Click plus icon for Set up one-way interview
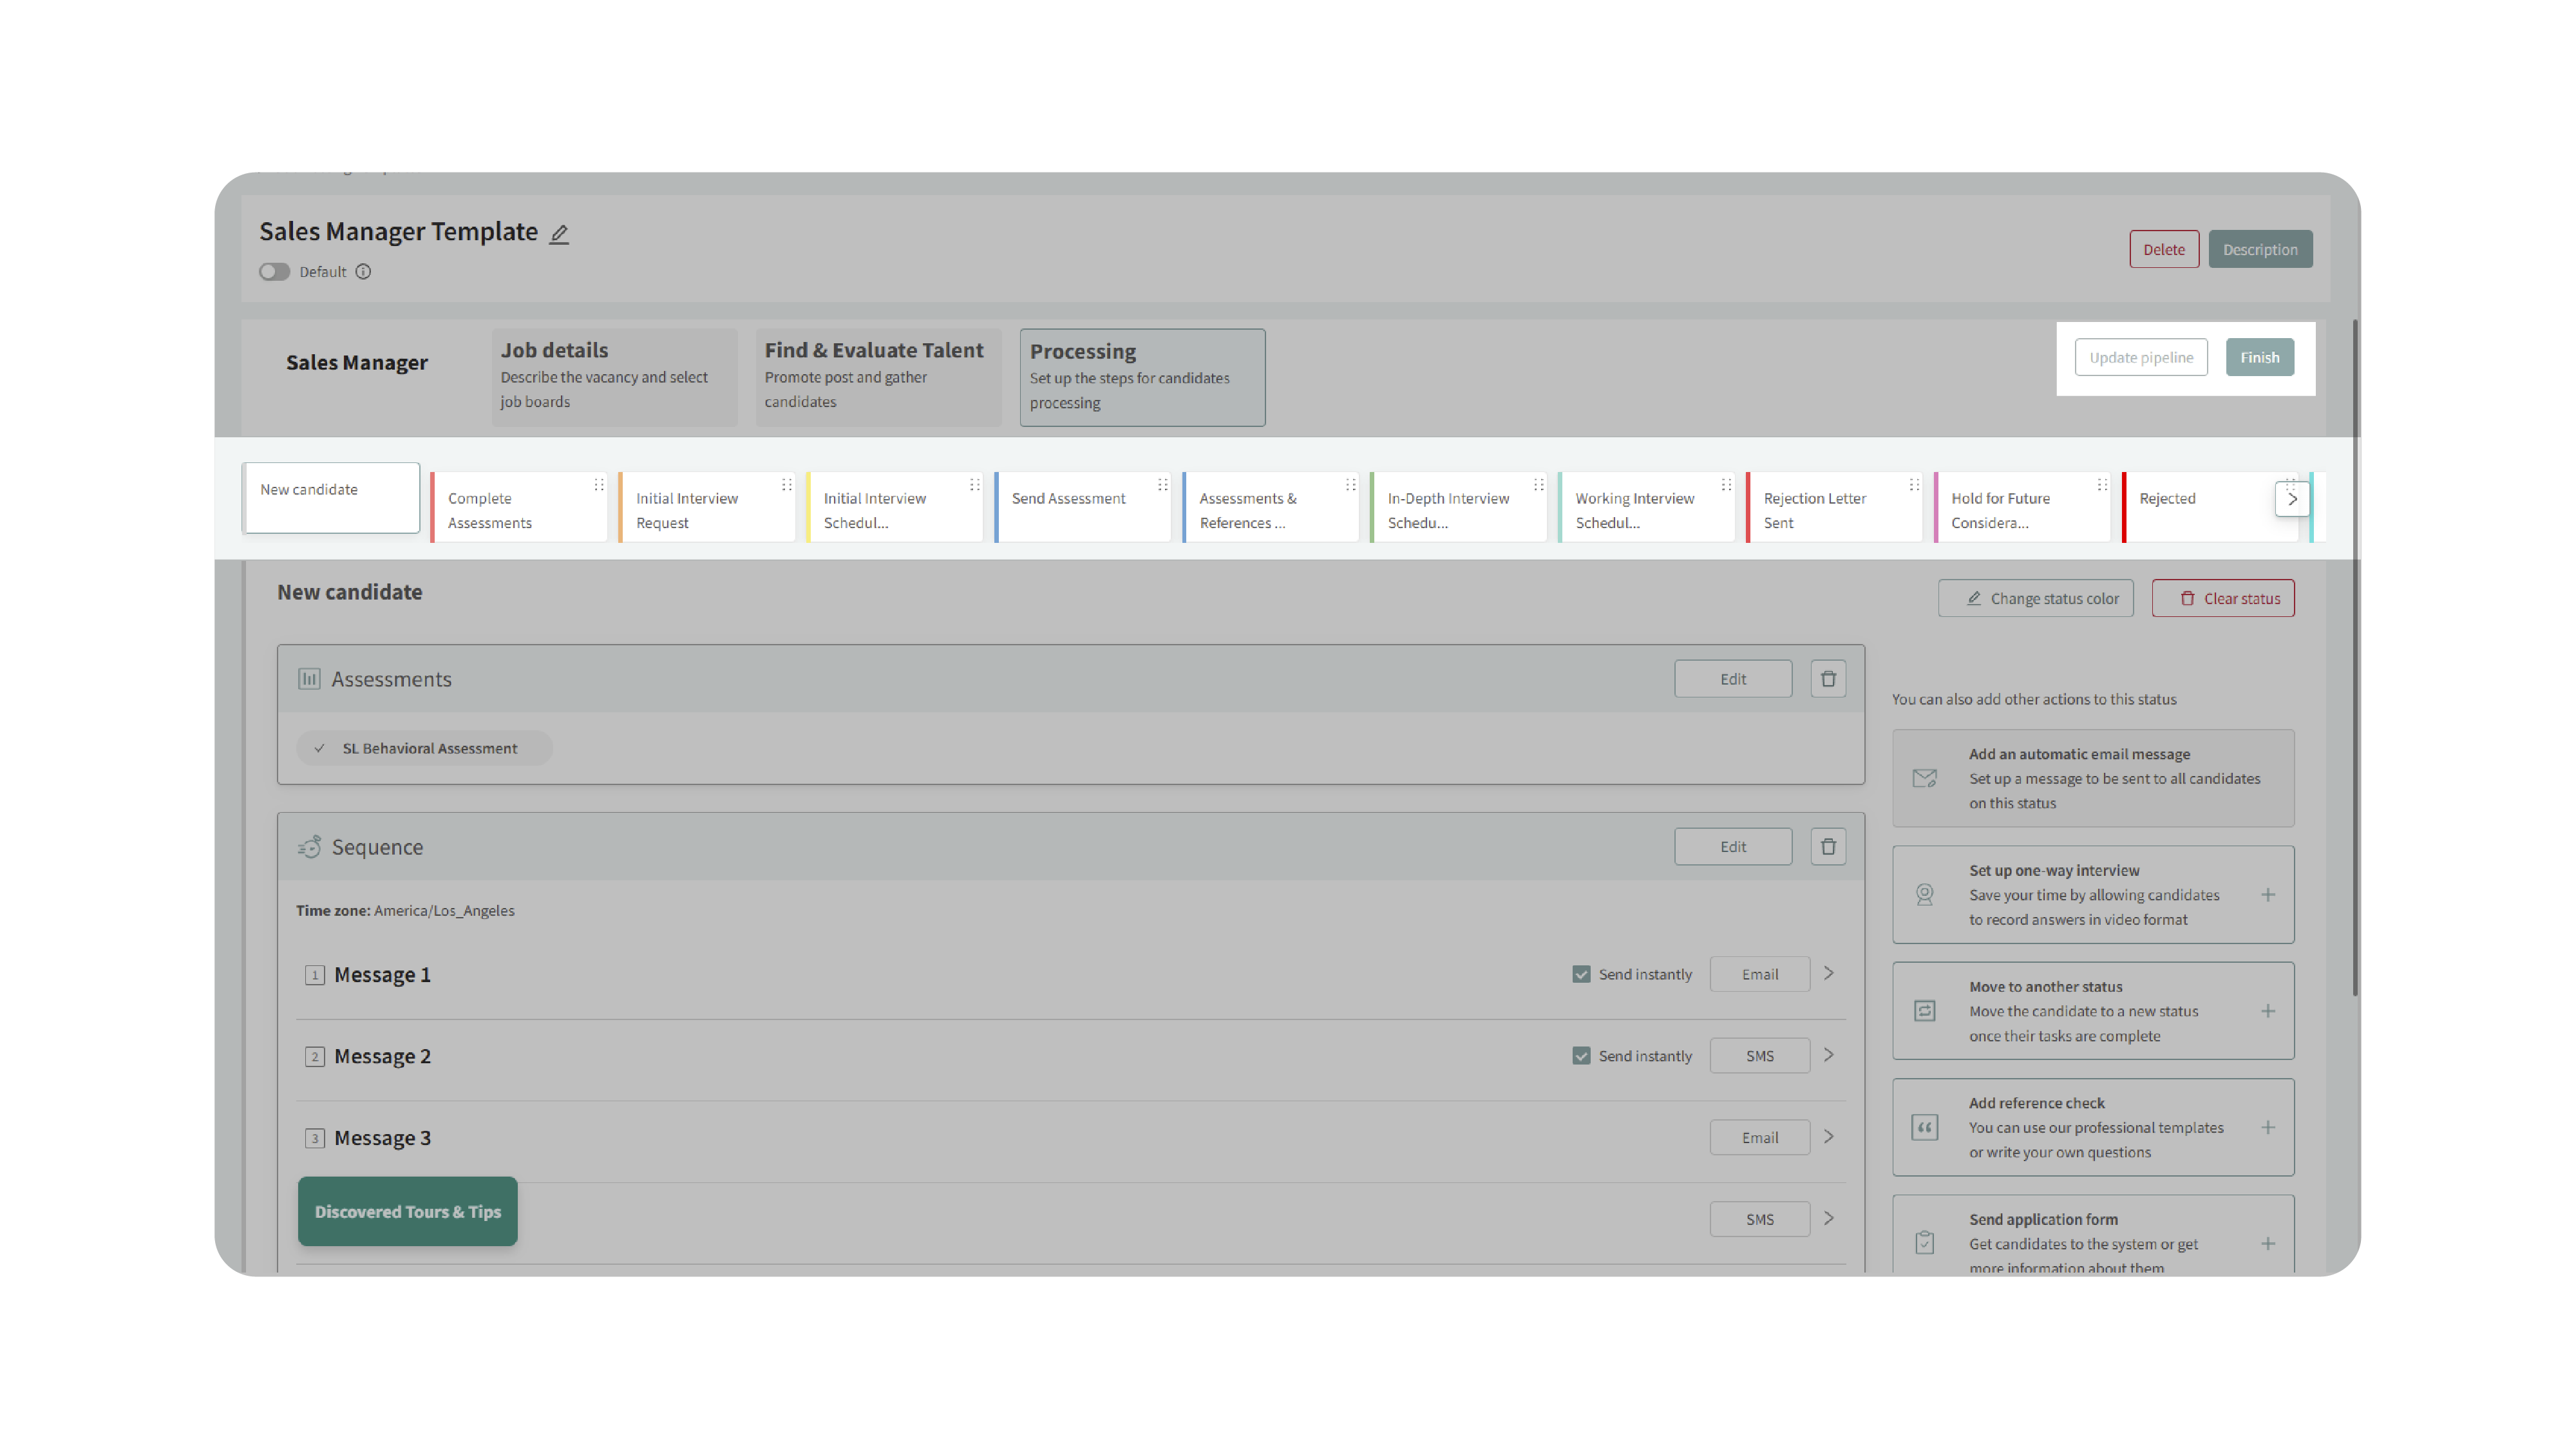Screen dimensions: 2576x1449 point(2268,895)
